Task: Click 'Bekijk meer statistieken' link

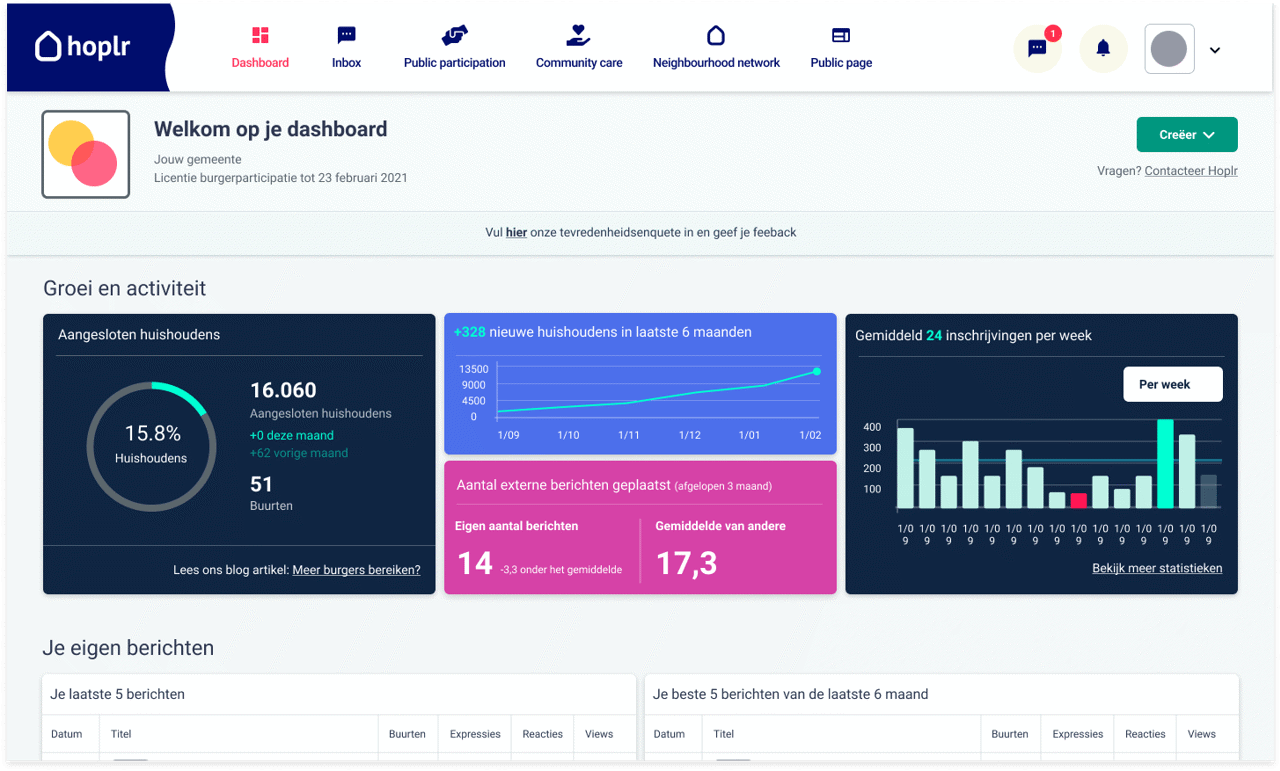Action: [x=1157, y=568]
